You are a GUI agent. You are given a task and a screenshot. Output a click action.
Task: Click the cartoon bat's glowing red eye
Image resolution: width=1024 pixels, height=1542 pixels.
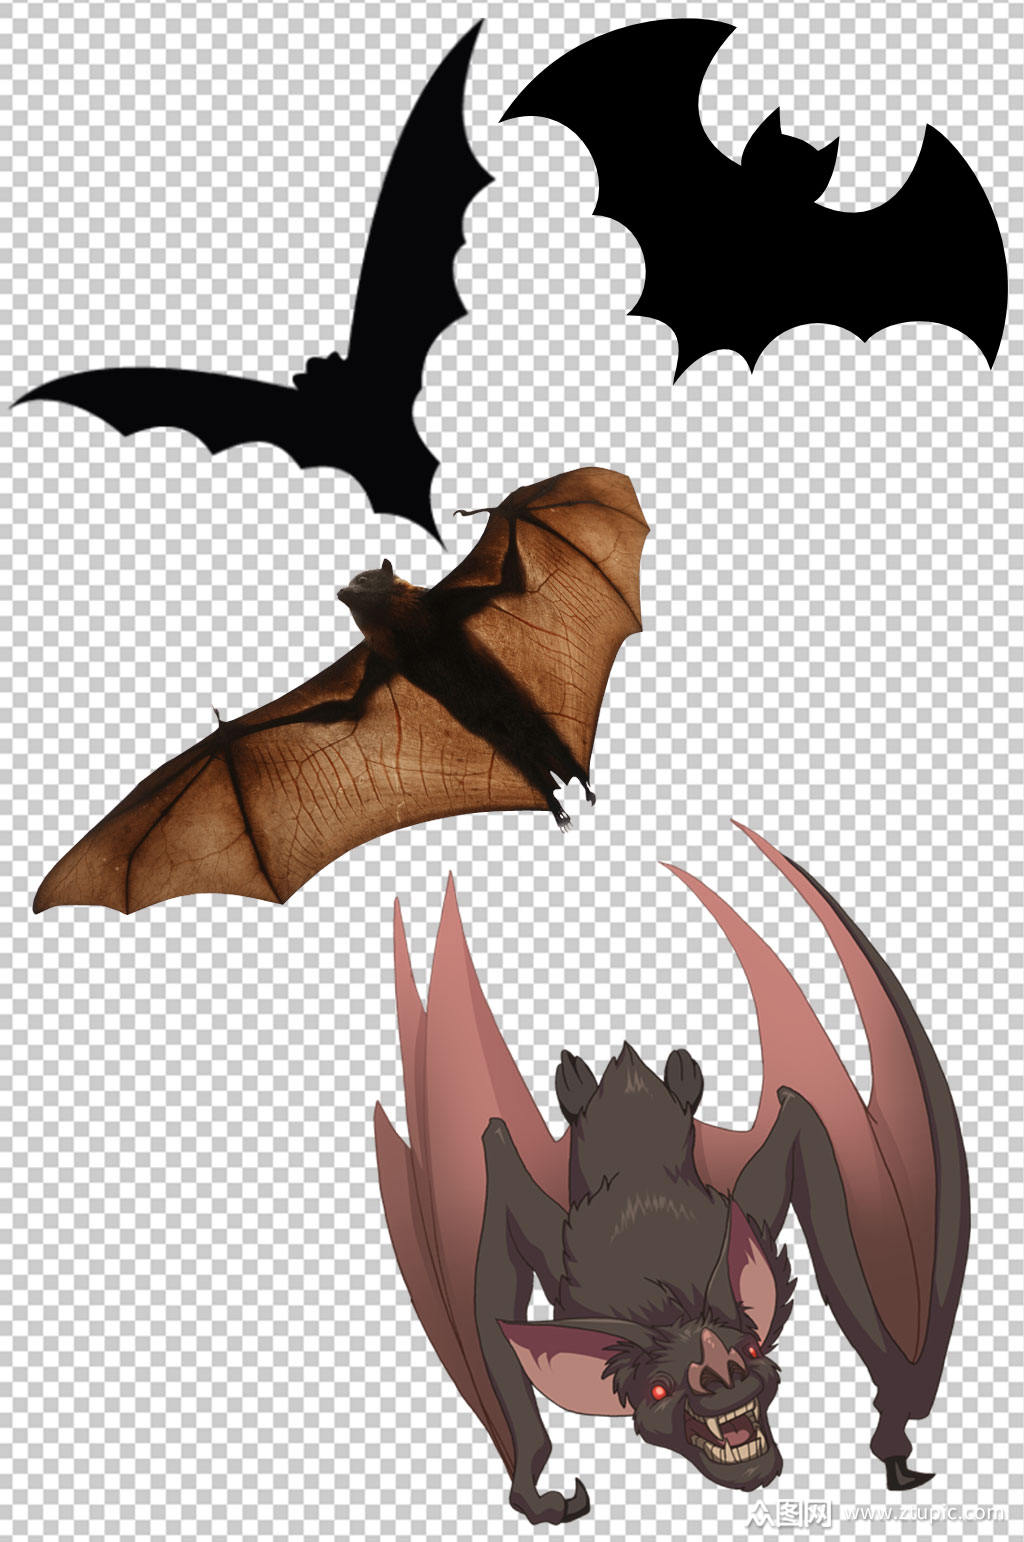660,1390
